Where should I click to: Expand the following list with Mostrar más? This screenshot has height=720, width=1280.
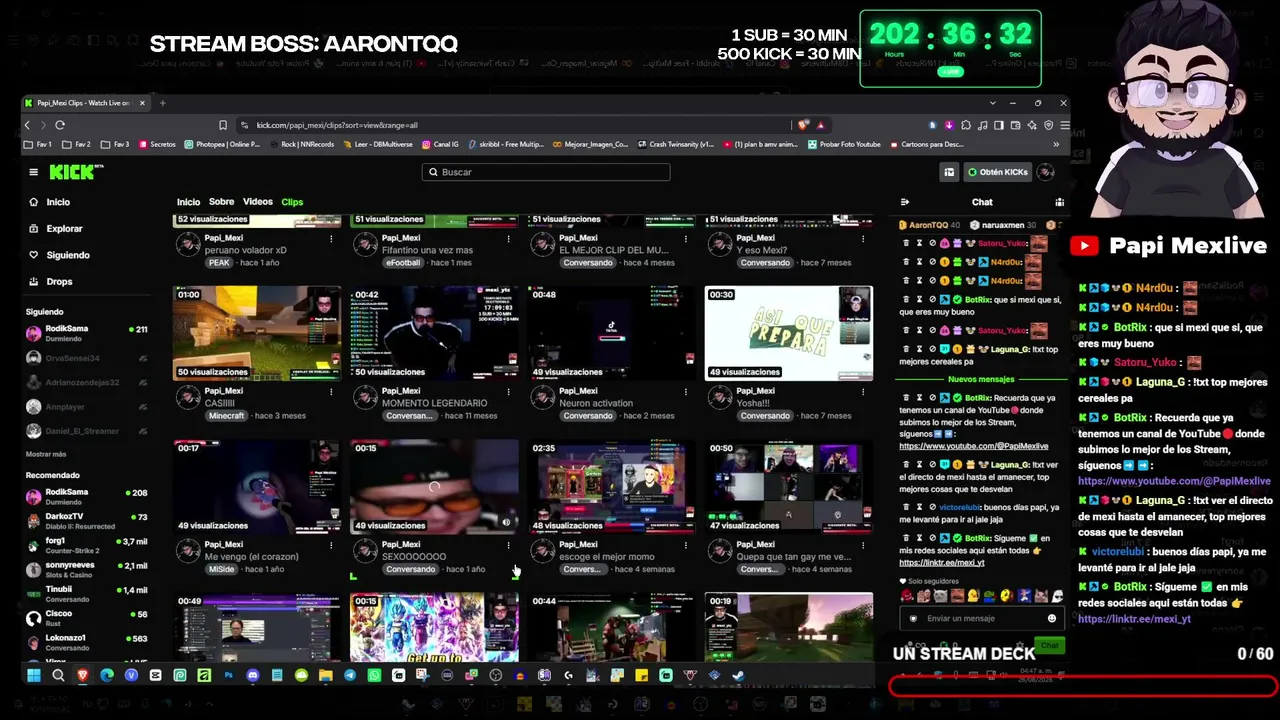46,454
